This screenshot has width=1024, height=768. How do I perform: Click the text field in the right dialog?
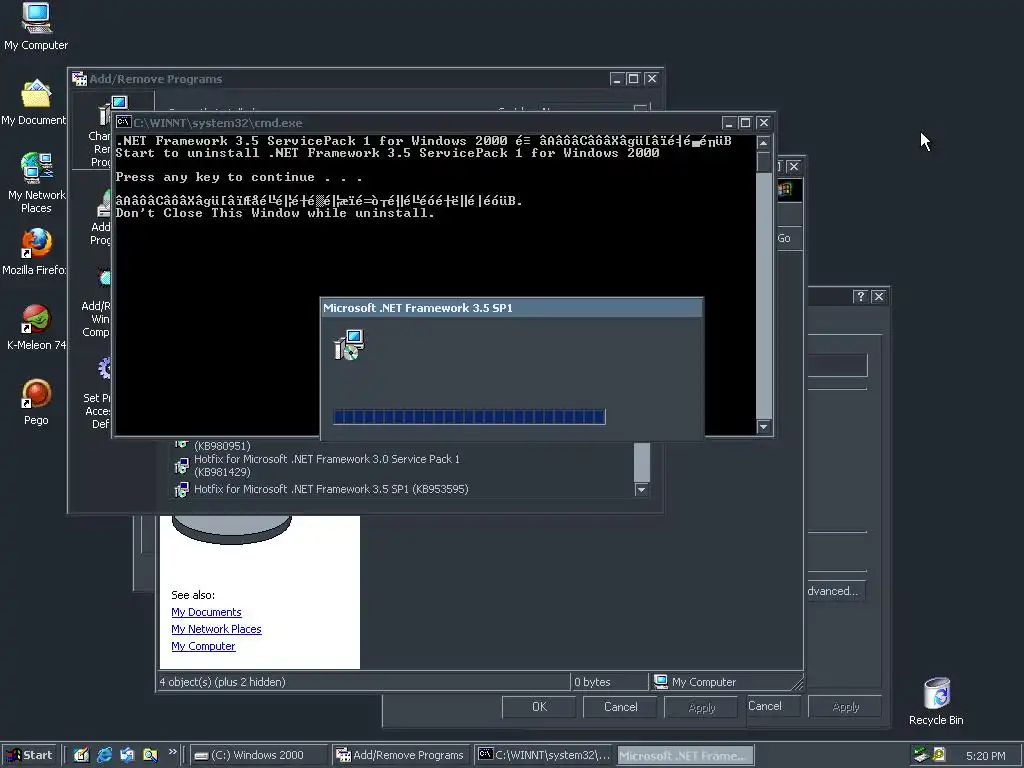[x=837, y=366]
